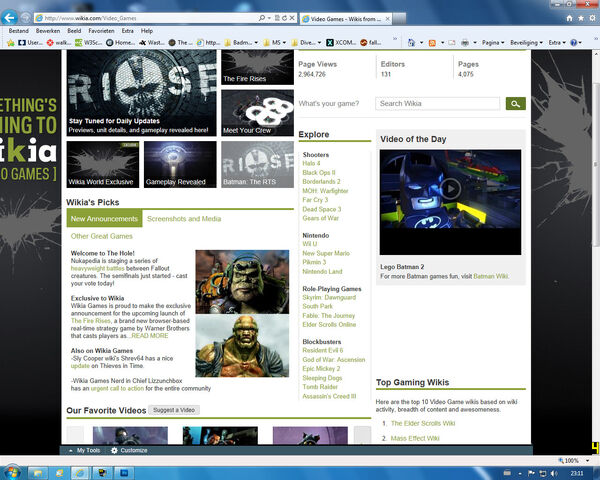Click the Read mail icon in command bar
The height and width of the screenshot is (480, 600).
coord(452,42)
